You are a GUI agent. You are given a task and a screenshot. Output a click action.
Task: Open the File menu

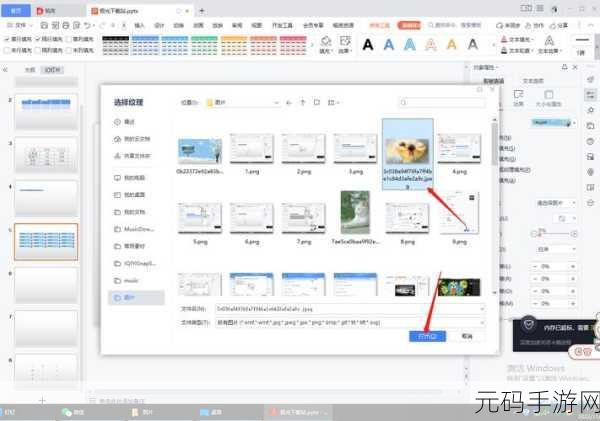[18, 25]
